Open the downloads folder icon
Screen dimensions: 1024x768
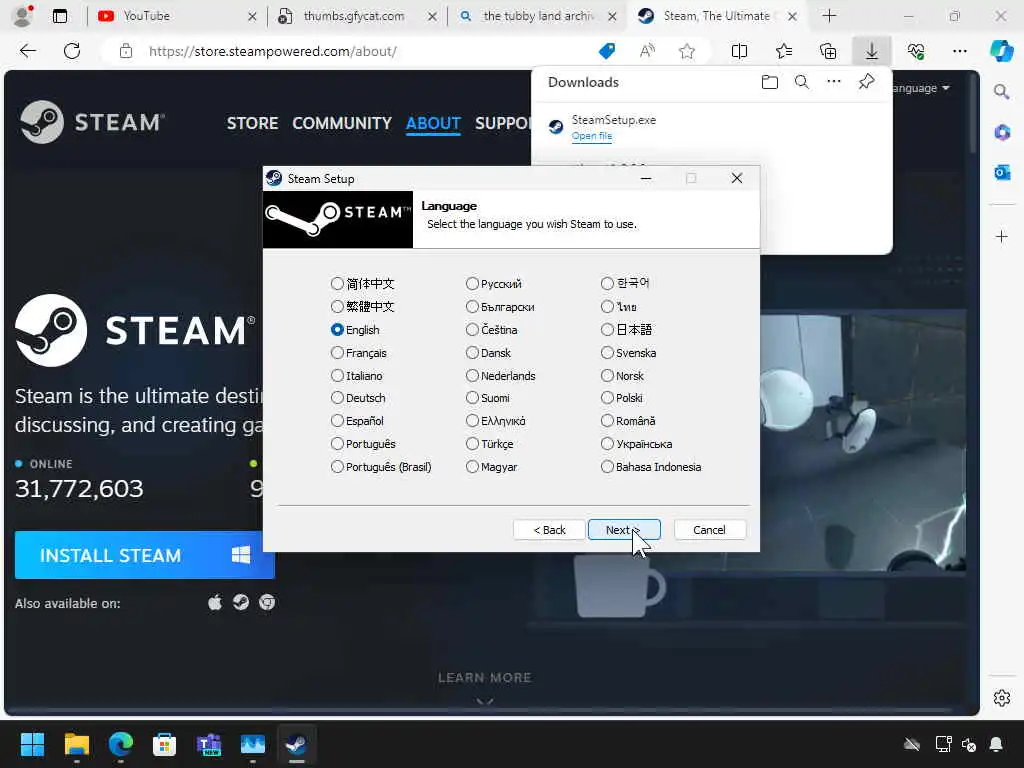click(770, 82)
